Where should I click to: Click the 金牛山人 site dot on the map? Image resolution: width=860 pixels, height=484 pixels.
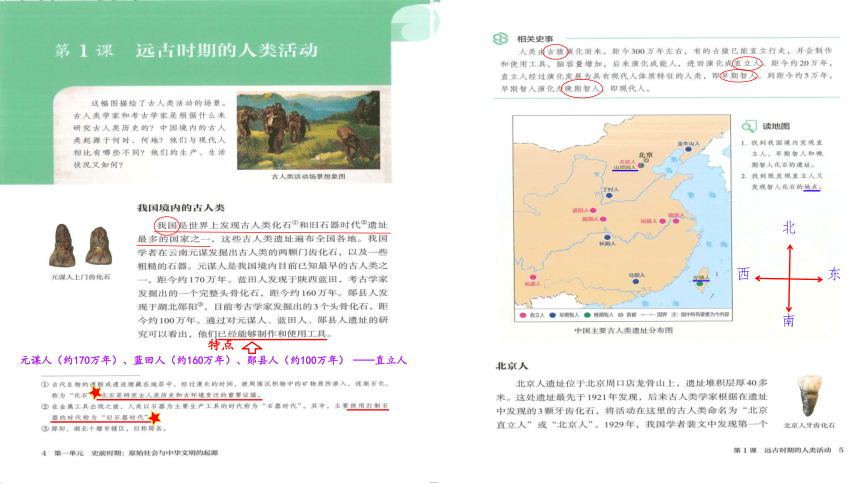[x=688, y=149]
